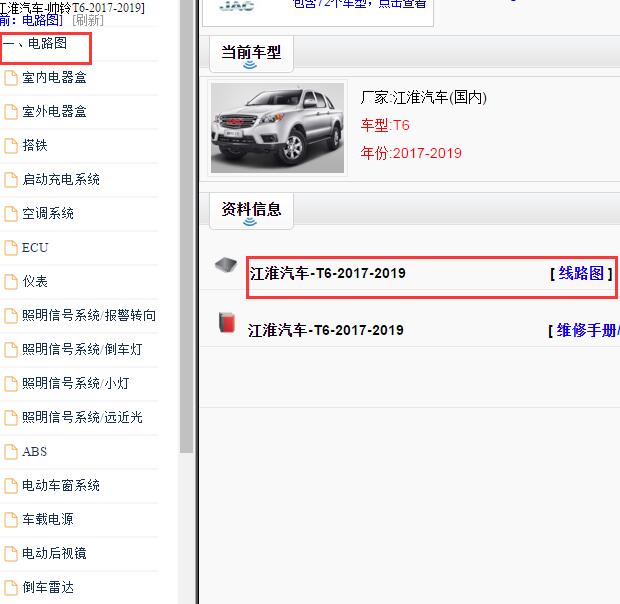Click the document icon beside 室外电器盒
Image resolution: width=620 pixels, height=604 pixels.
(x=11, y=112)
